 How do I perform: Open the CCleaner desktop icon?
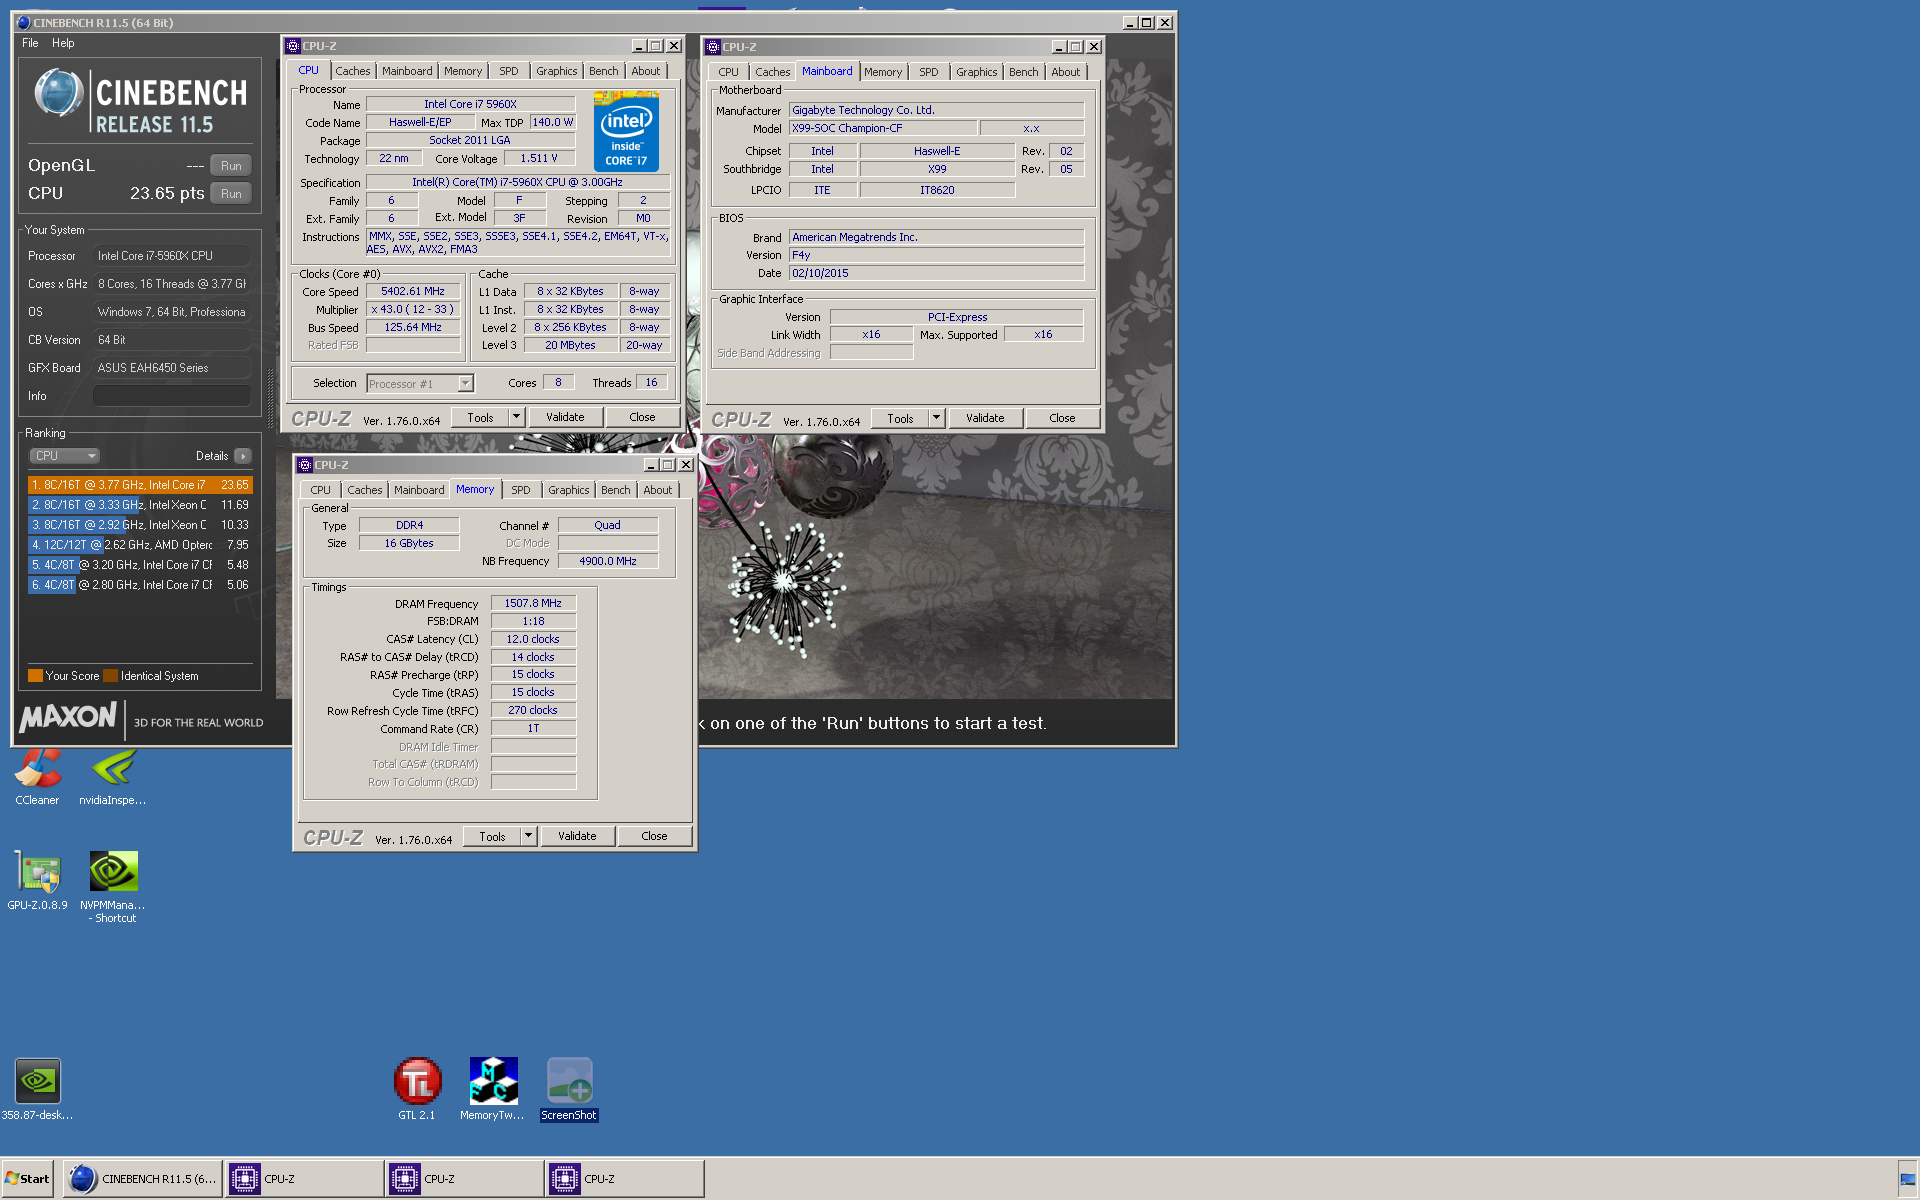[37, 775]
